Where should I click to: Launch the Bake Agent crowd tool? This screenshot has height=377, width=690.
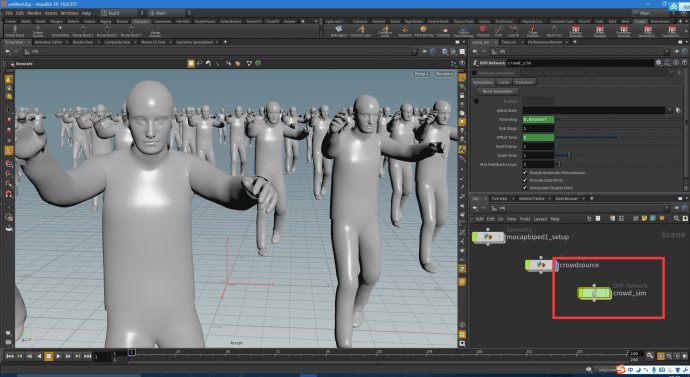[338, 31]
